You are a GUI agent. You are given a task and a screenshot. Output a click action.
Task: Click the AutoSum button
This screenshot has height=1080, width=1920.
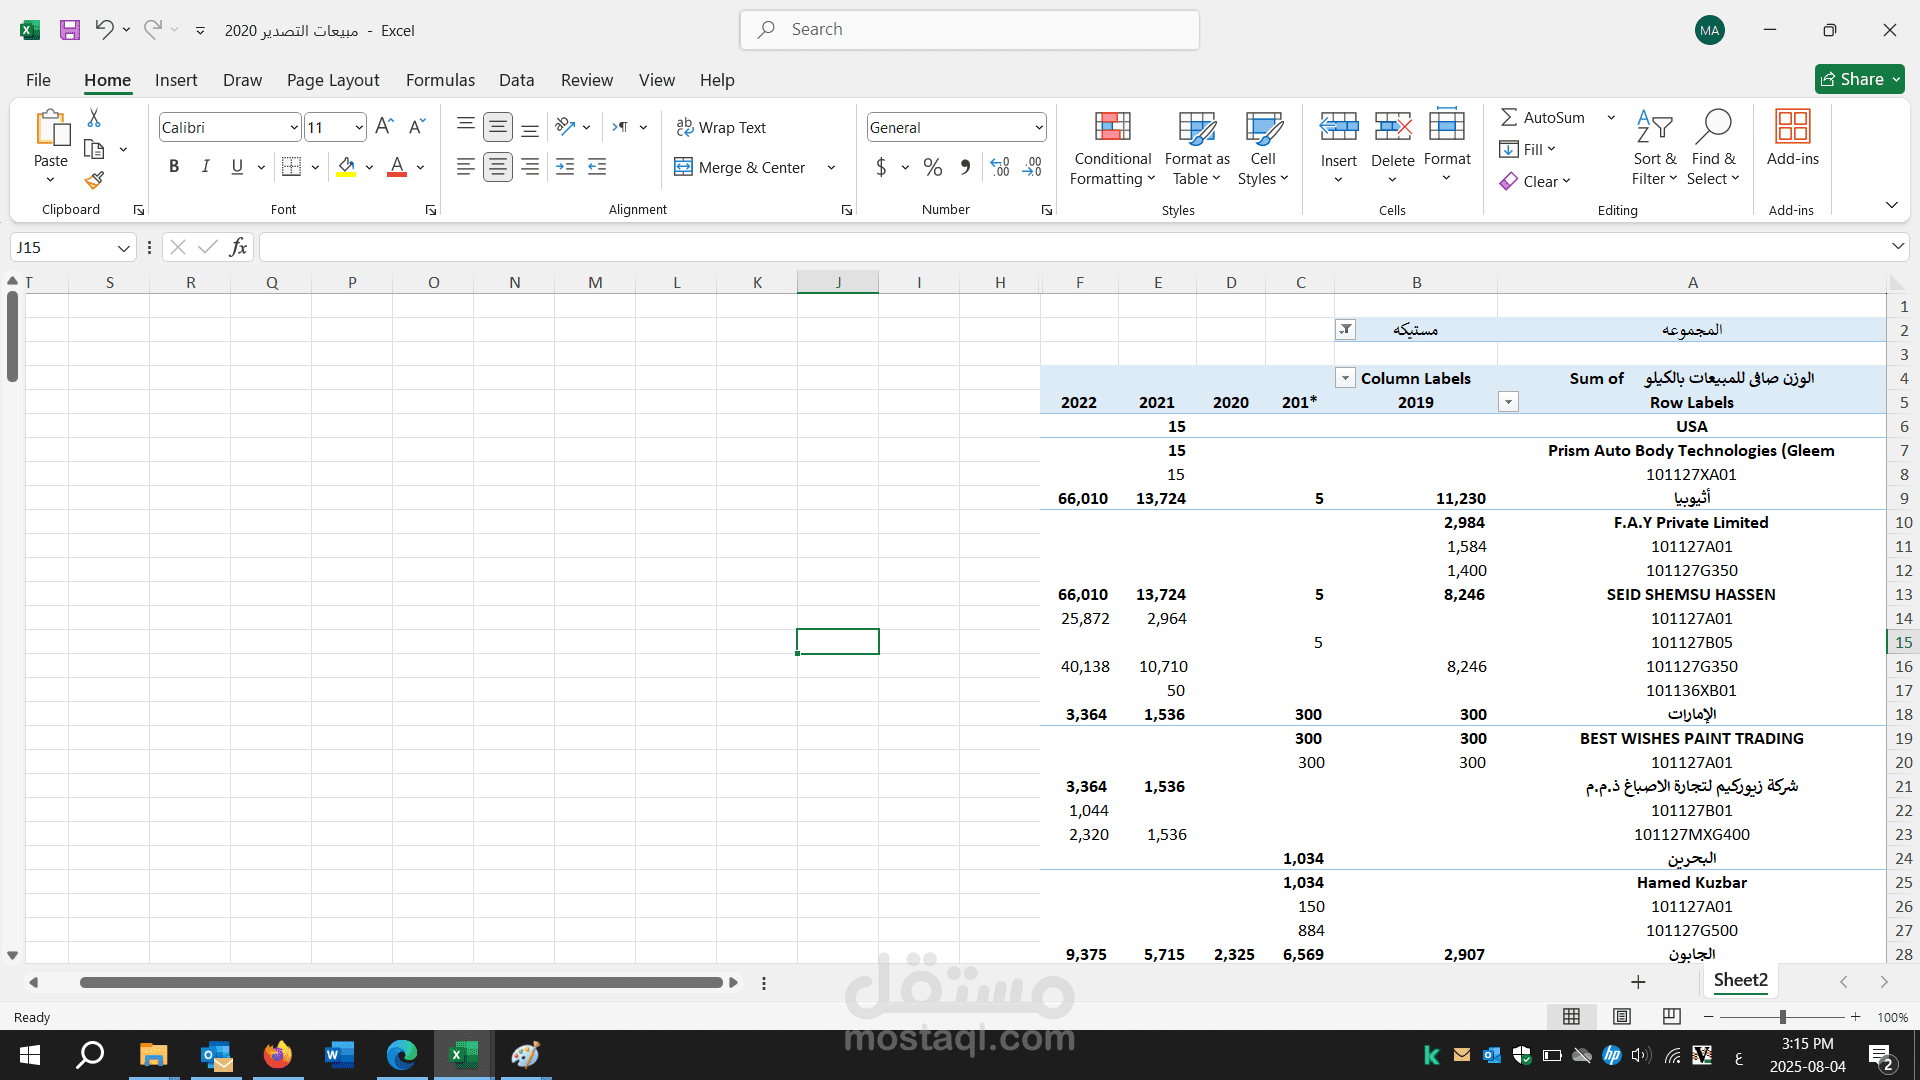coord(1543,117)
